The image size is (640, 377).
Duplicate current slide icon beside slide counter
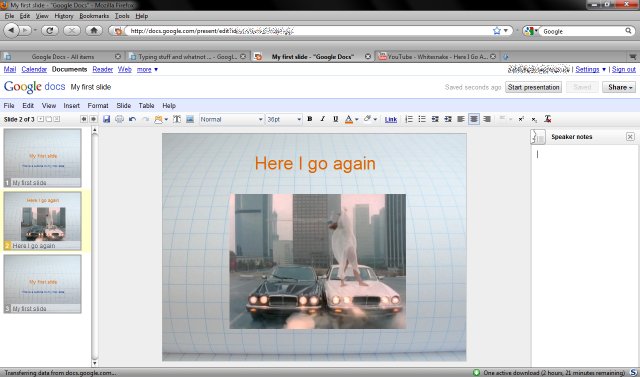[49, 119]
